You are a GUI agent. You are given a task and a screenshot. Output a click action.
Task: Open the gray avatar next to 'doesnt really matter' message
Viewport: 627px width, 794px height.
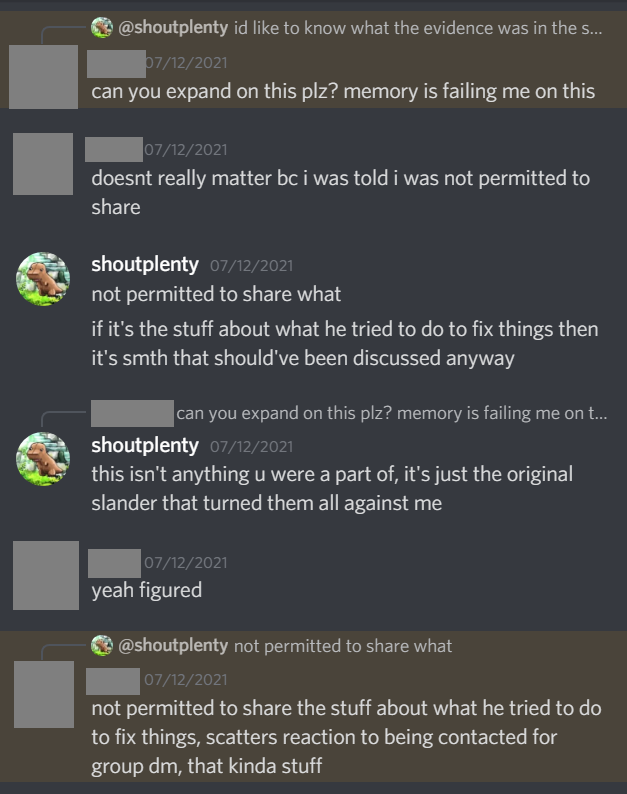pyautogui.click(x=43, y=163)
